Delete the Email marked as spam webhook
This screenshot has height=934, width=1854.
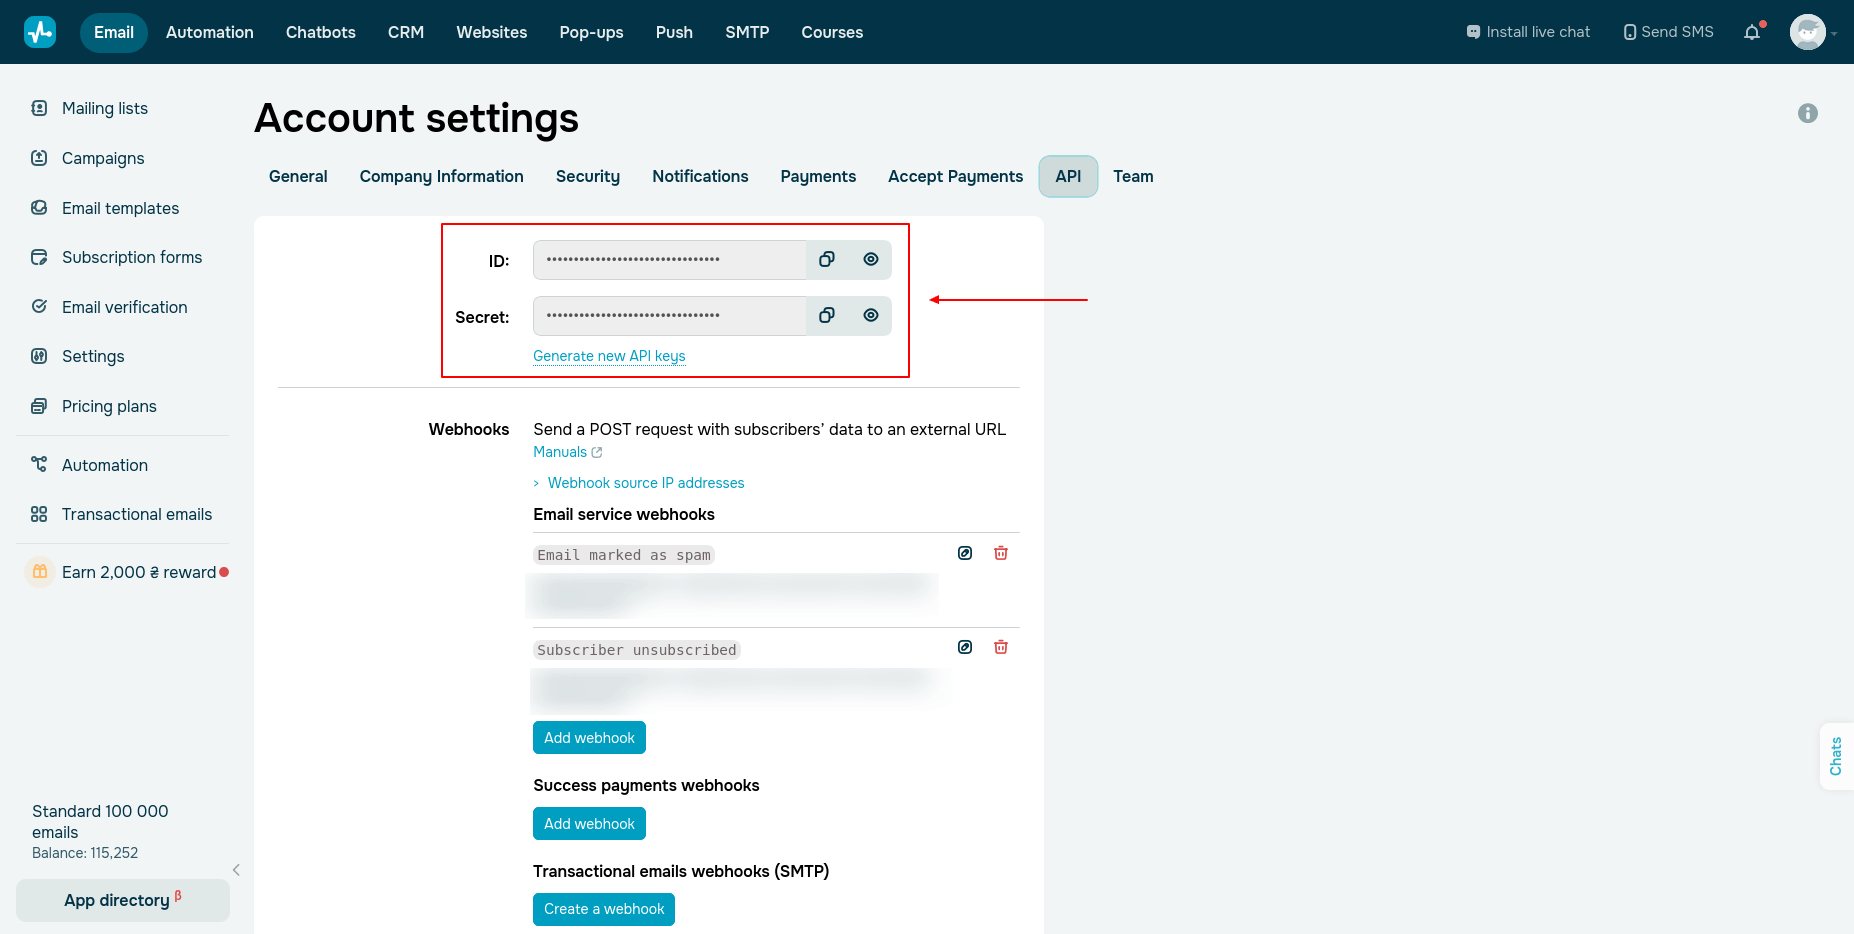pos(1001,553)
